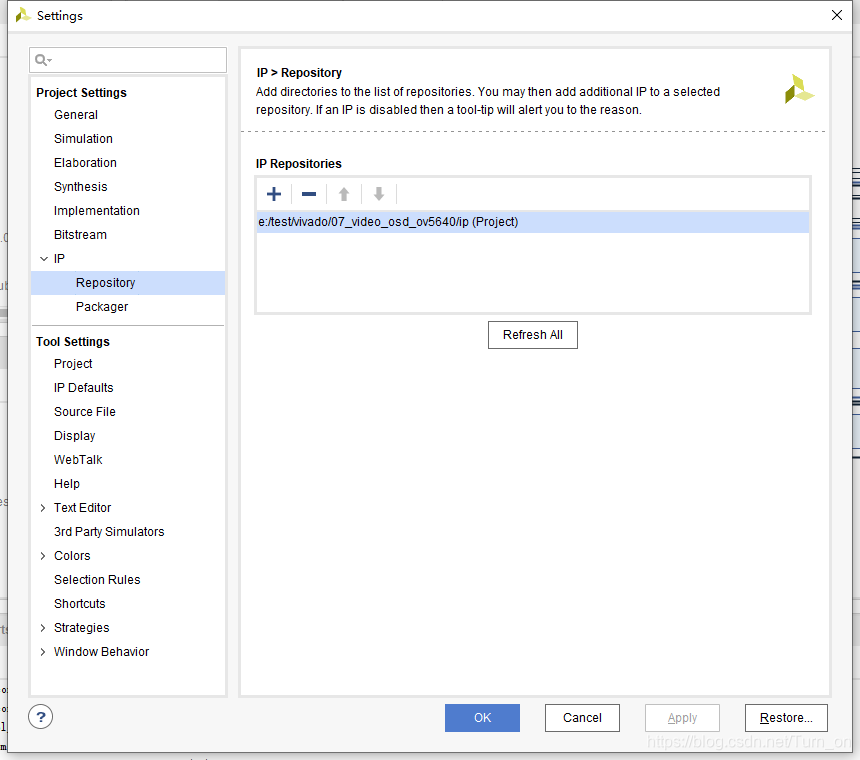This screenshot has height=760, width=860.
Task: Open Project tool settings
Action: (73, 364)
